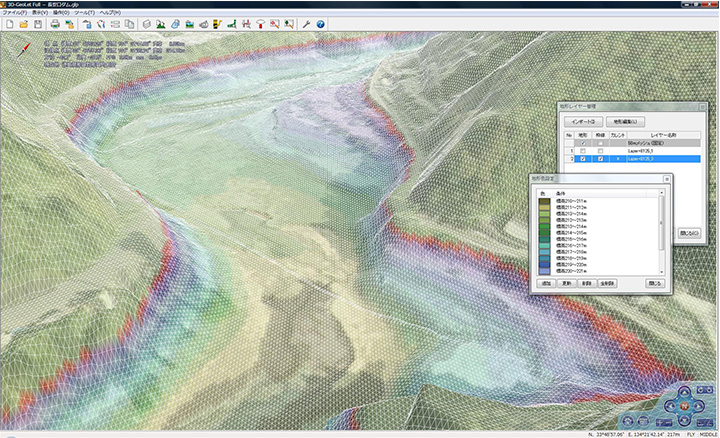Open the ファイル(F) menu
720x438 pixels.
point(14,12)
